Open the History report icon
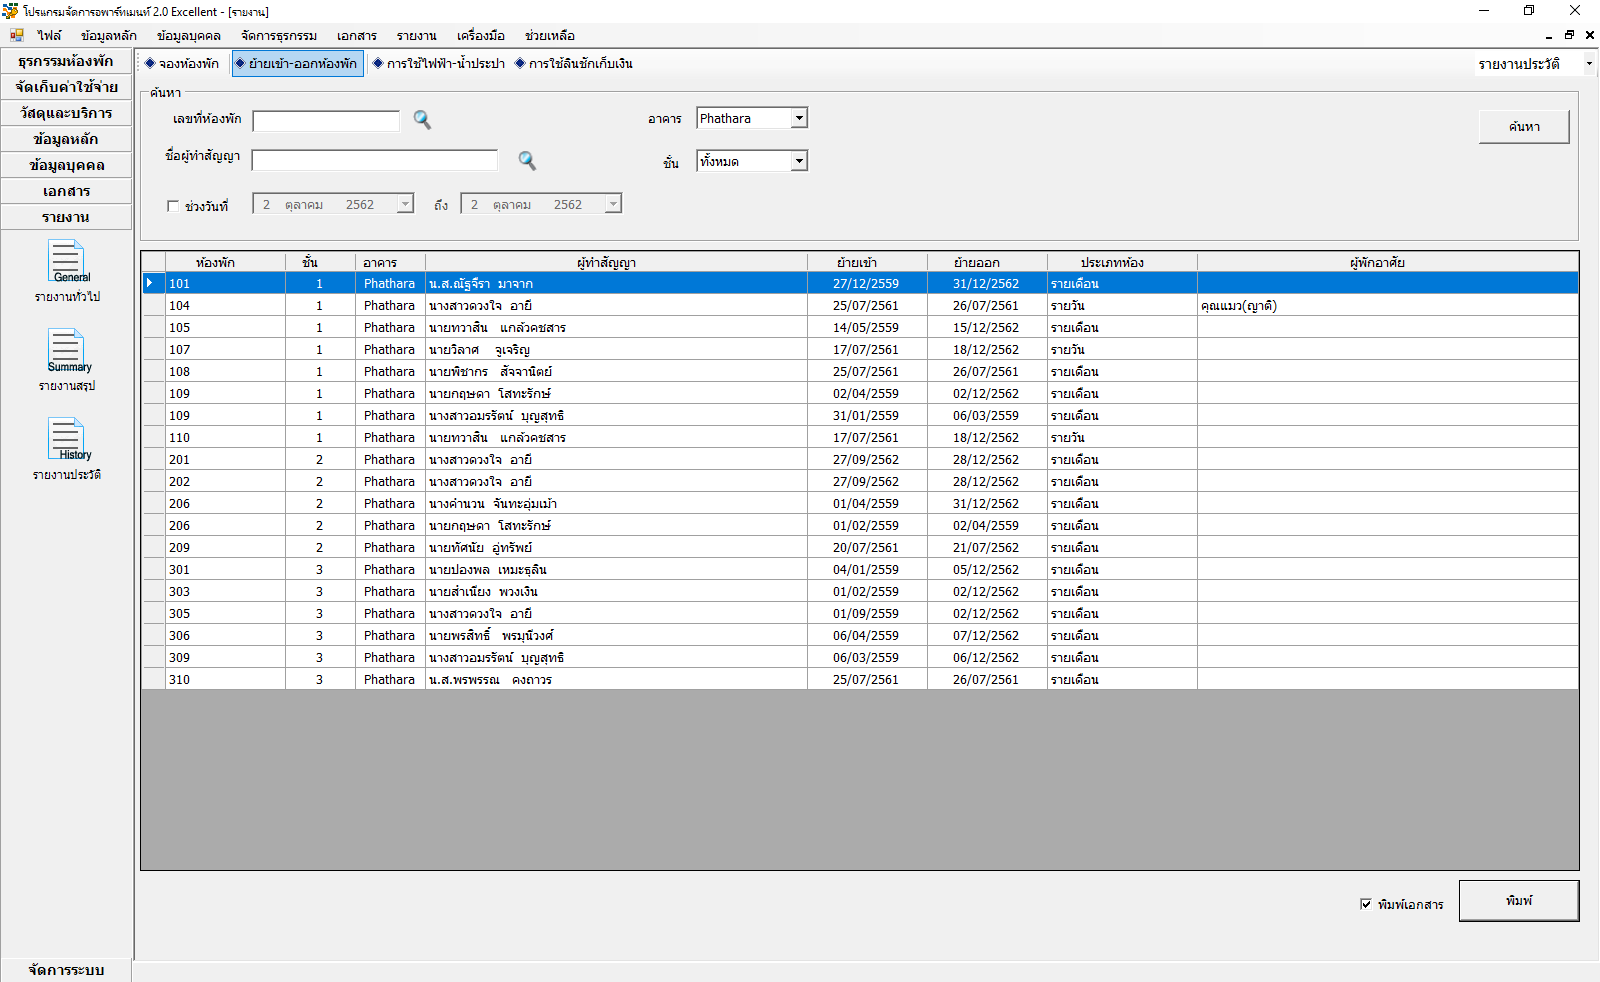This screenshot has width=1600, height=982. tap(67, 440)
